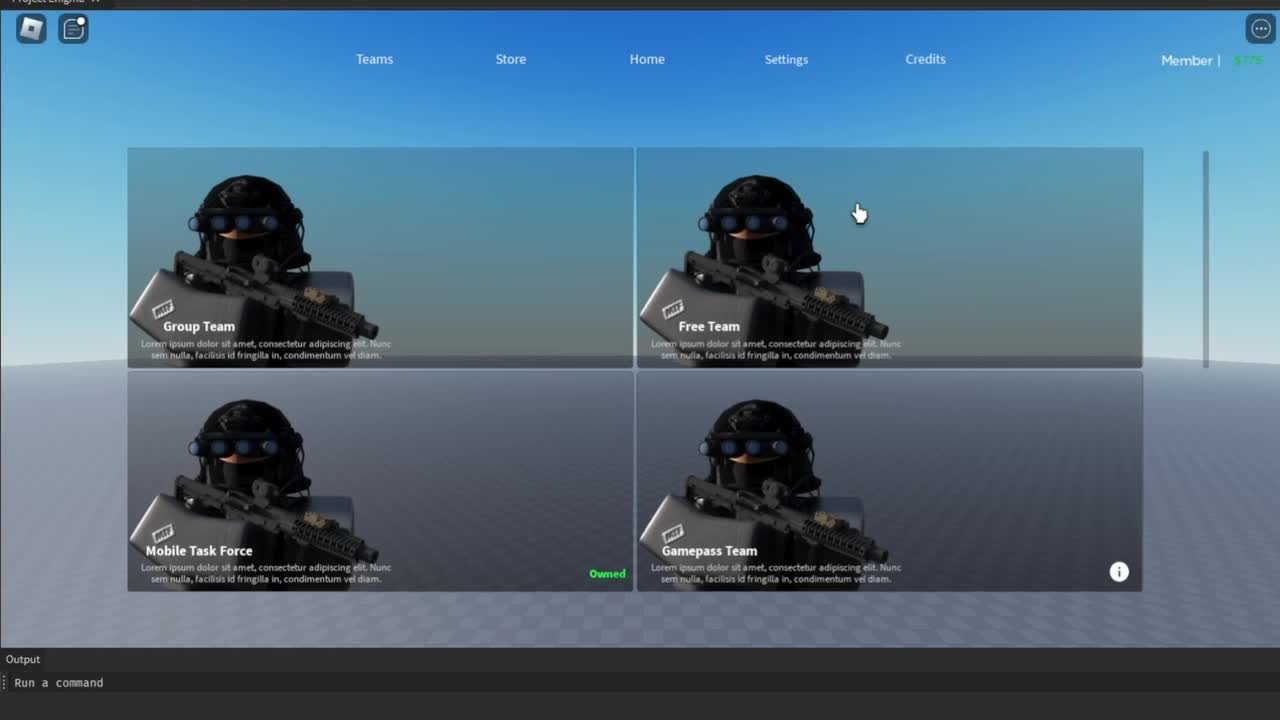Click the green $775 currency balance

click(x=1242, y=60)
